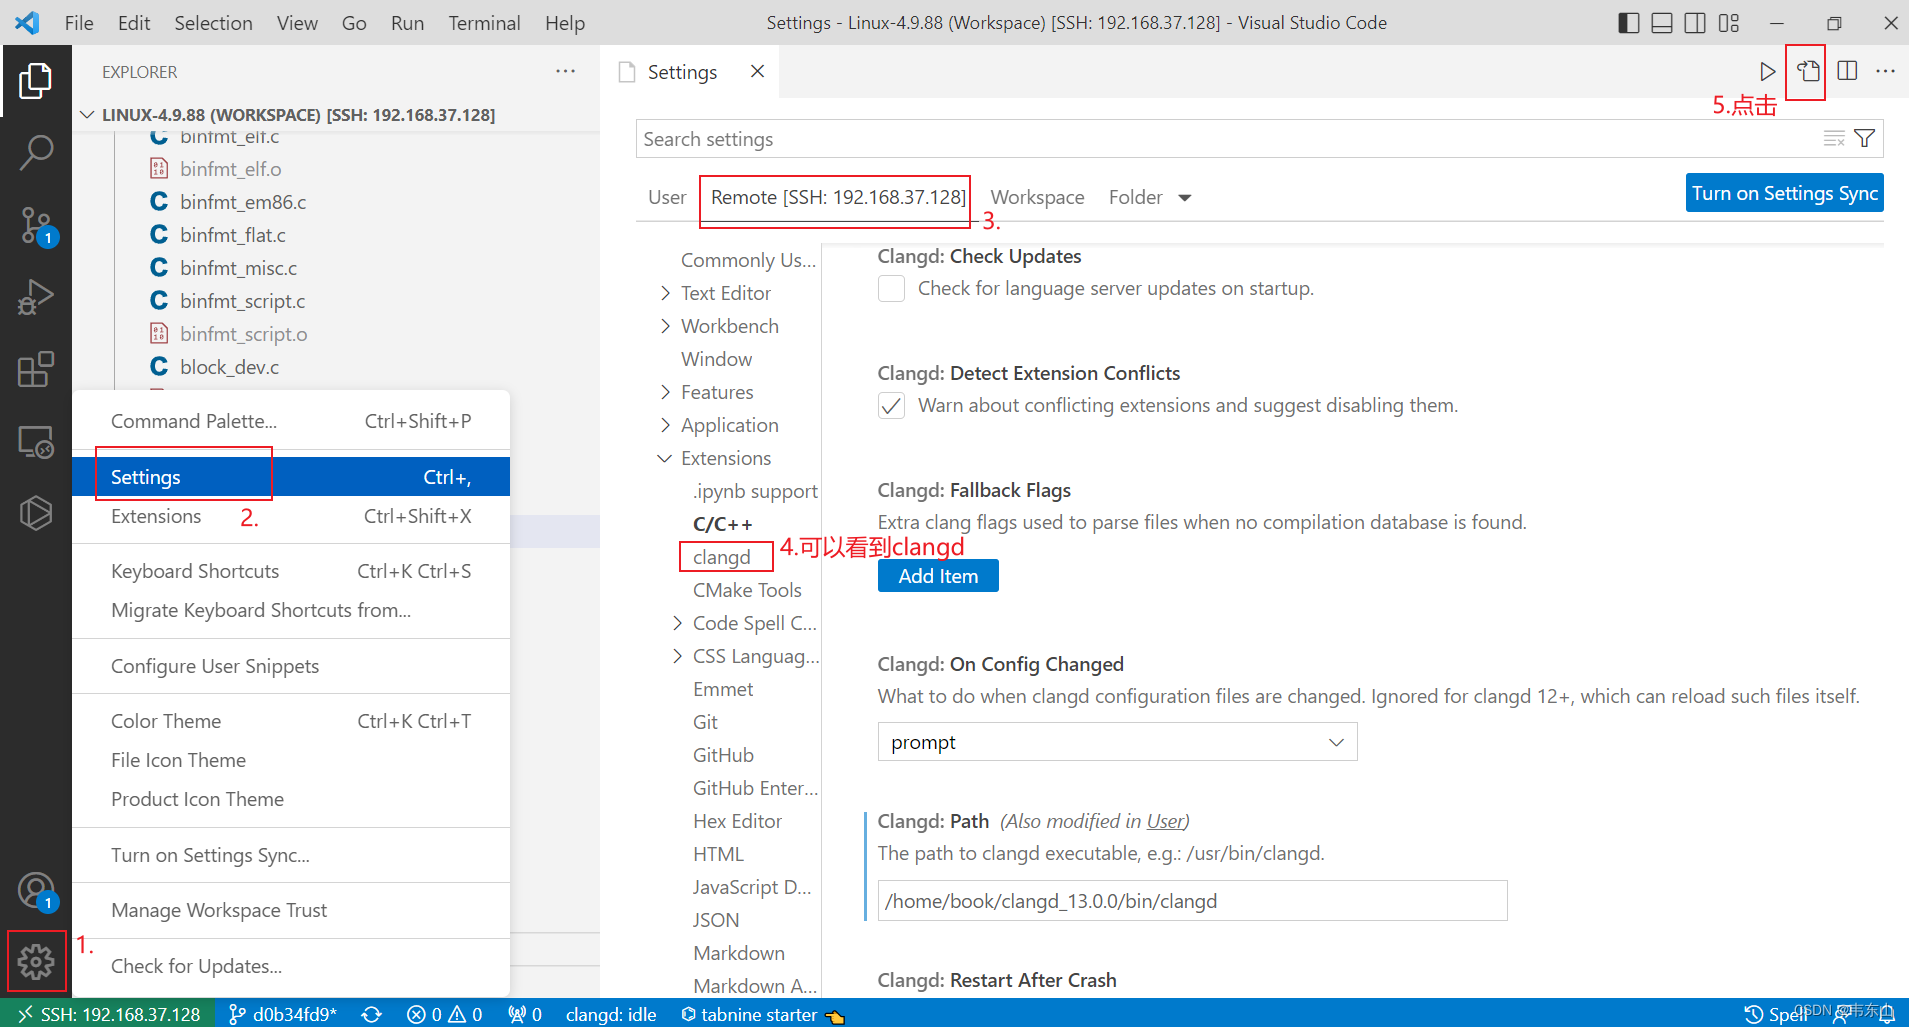Follow the User link in Clangd Path
The height and width of the screenshot is (1027, 1909).
pos(1165,821)
